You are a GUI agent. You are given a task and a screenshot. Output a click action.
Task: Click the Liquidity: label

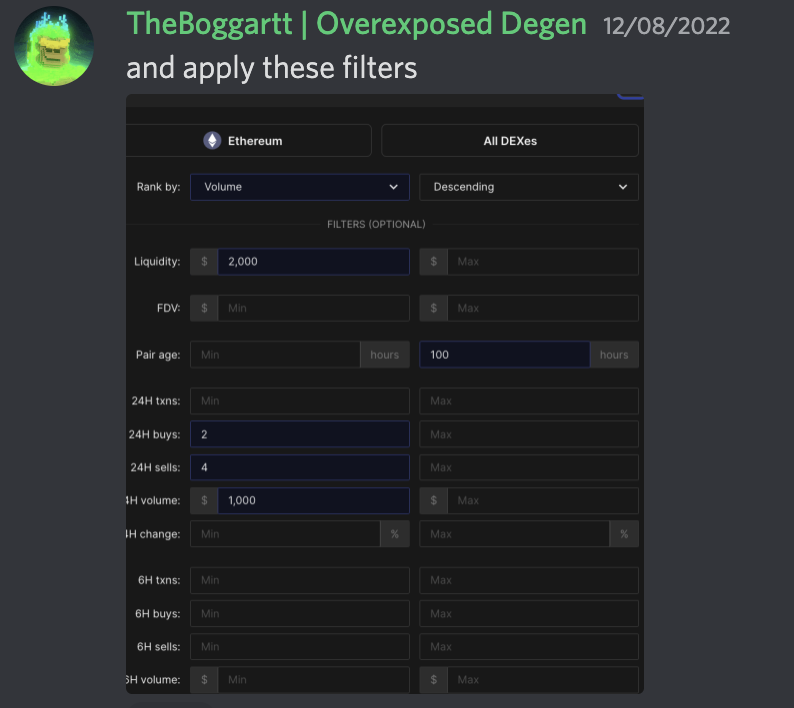point(157,261)
